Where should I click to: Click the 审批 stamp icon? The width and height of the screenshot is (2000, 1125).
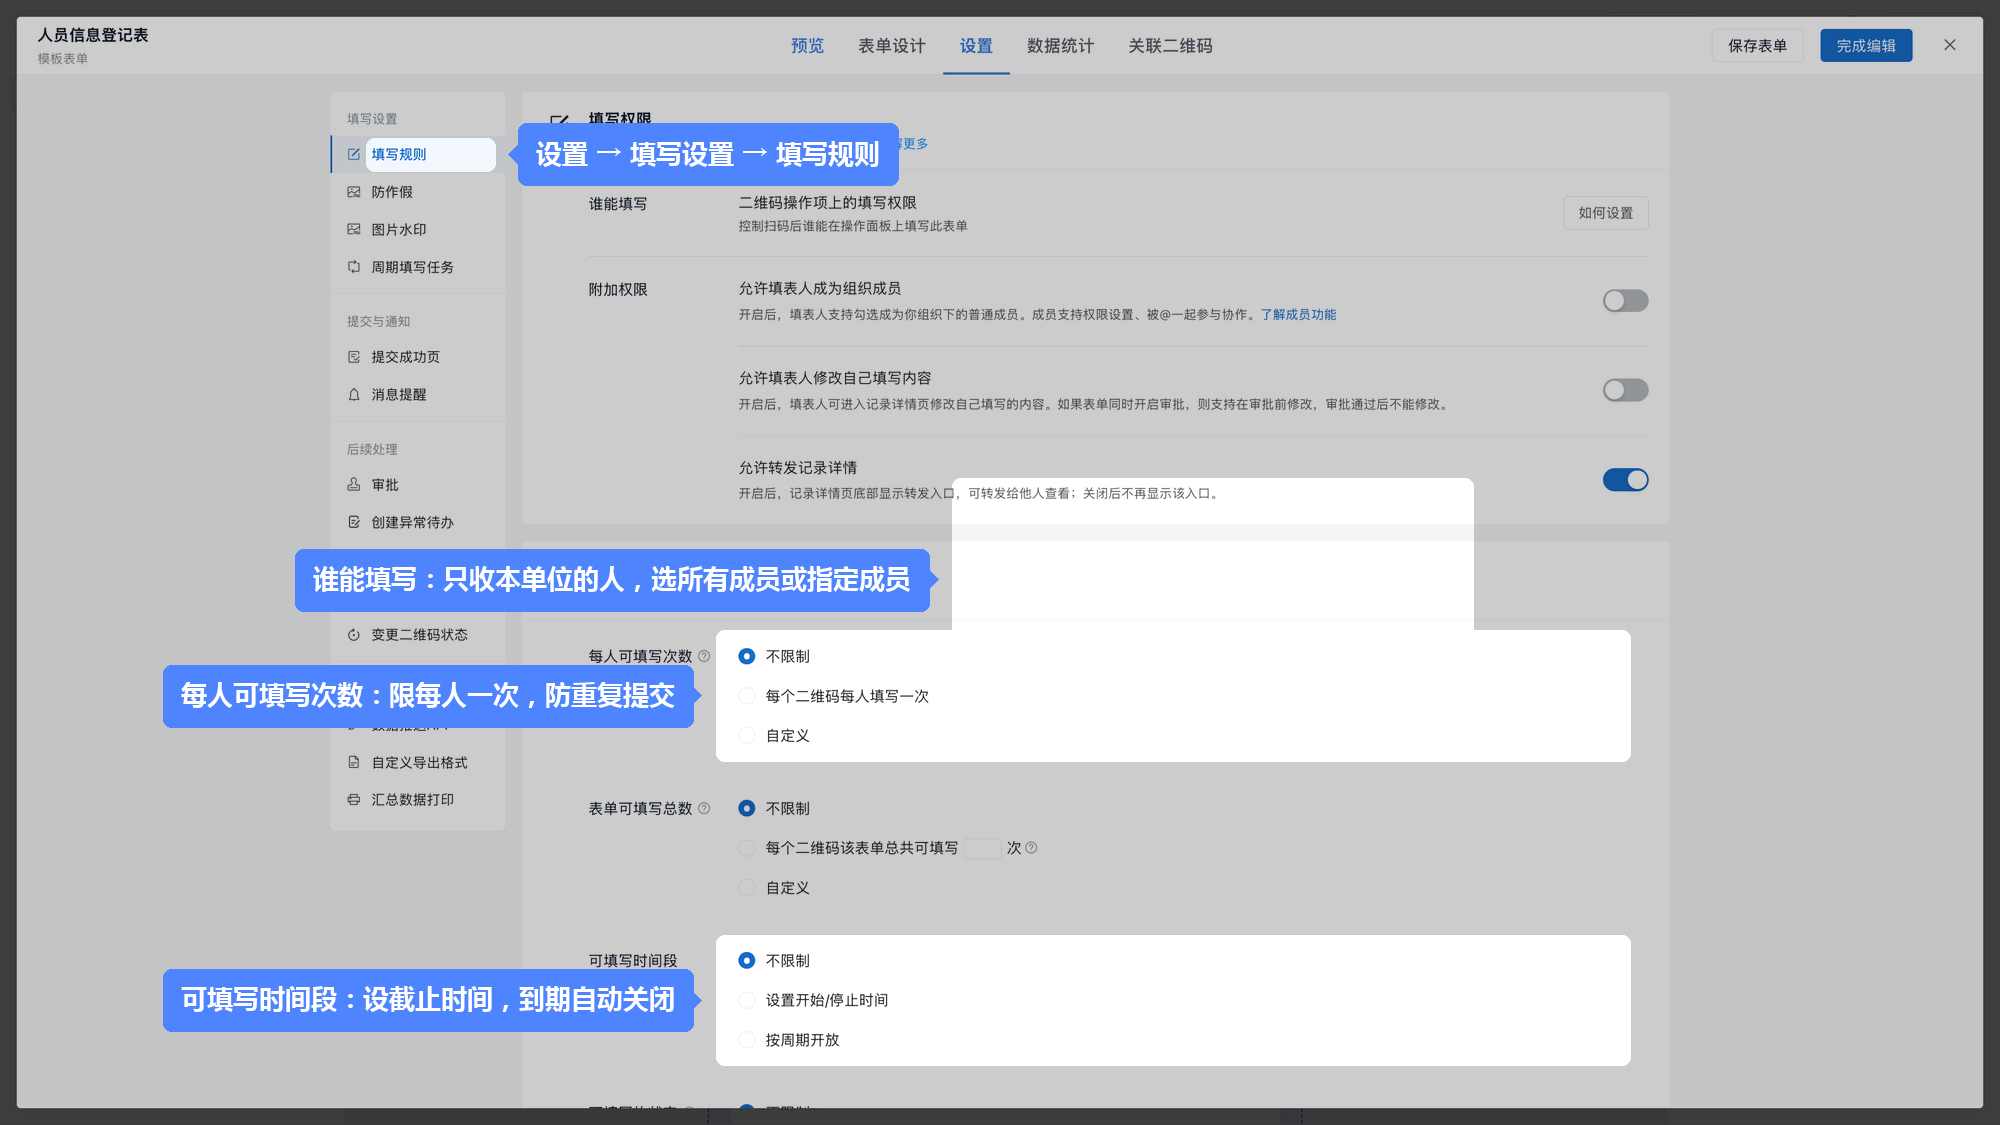(354, 485)
